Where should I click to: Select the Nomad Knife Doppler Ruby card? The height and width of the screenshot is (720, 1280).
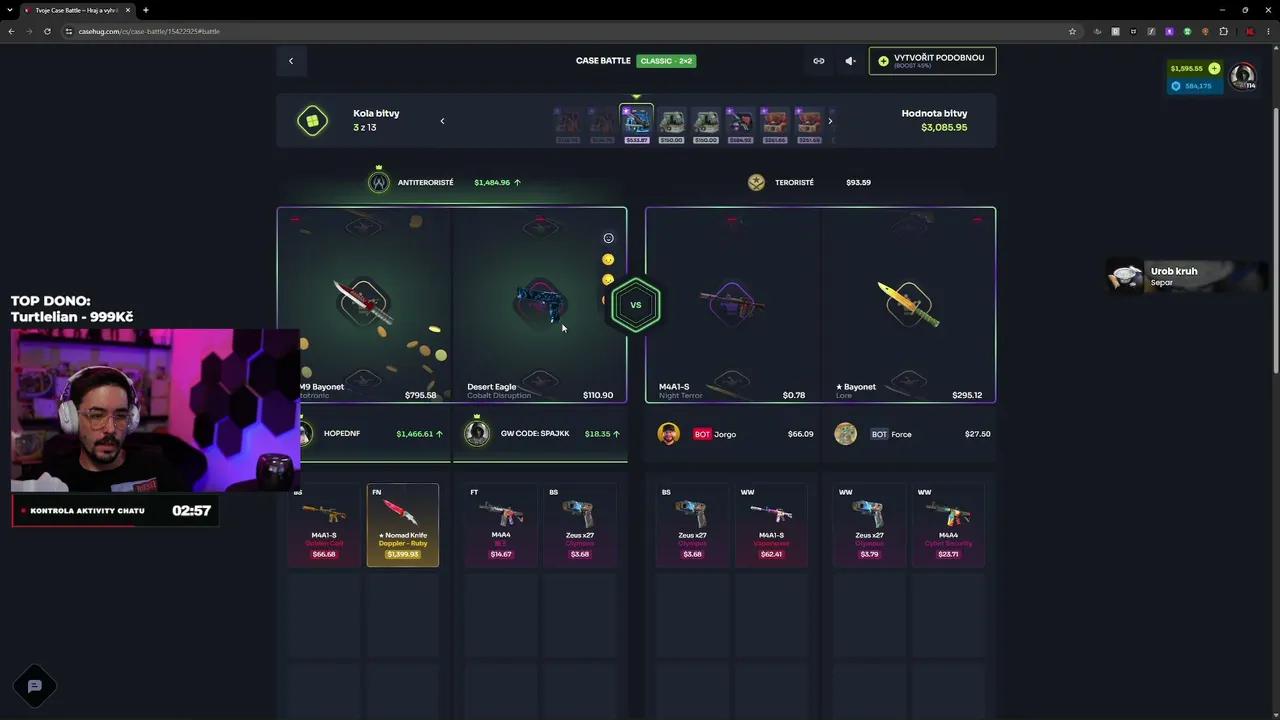(403, 525)
